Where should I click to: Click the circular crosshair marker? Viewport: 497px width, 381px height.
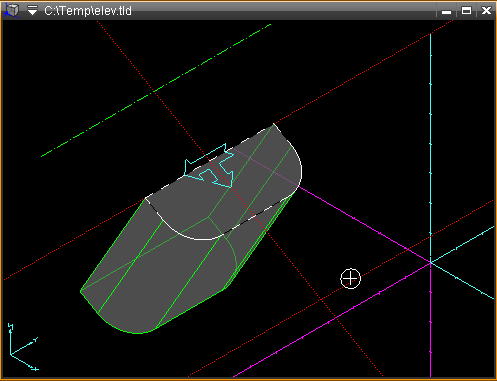(x=350, y=278)
